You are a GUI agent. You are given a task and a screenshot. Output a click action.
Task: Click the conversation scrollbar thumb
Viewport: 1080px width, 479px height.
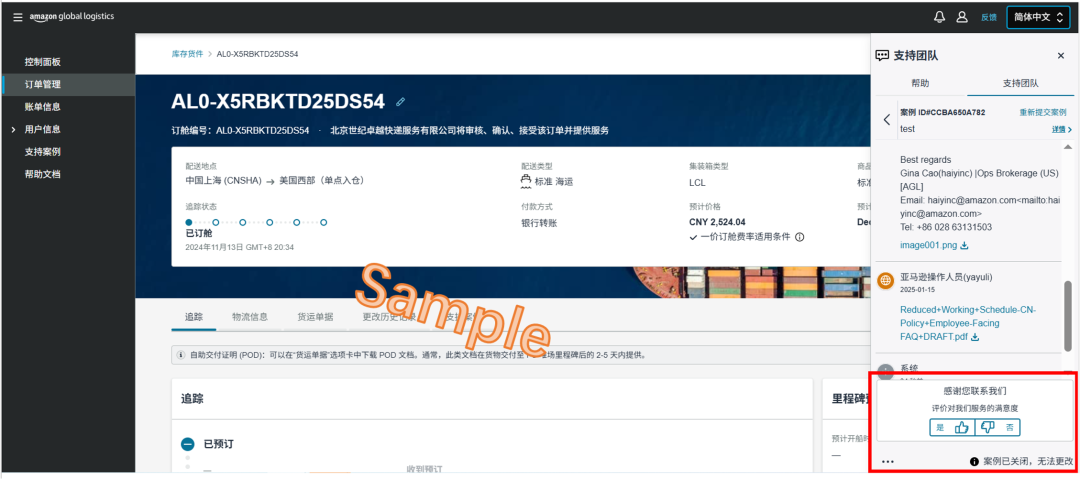(x=1068, y=315)
